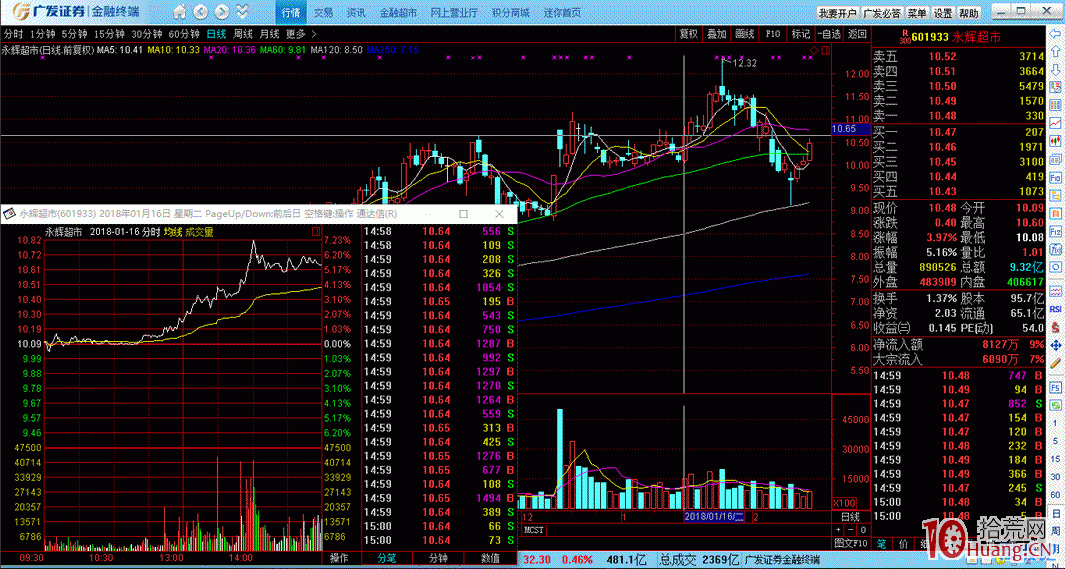Click the back navigation arrow
The width and height of the screenshot is (1065, 569).
tap(200, 12)
